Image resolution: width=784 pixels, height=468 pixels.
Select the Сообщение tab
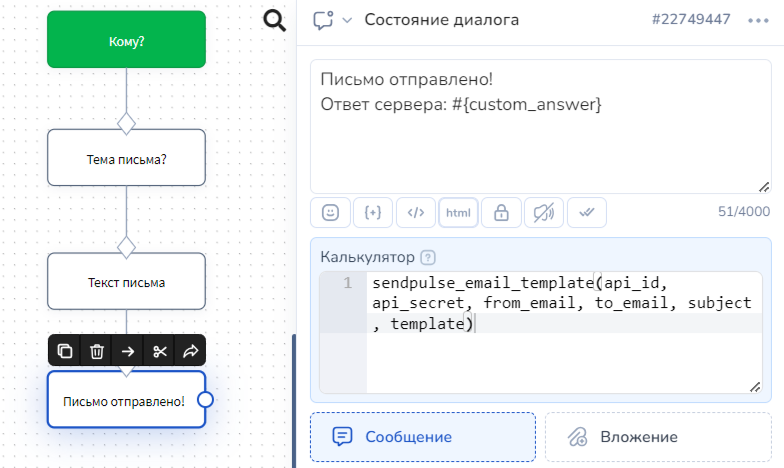423,437
